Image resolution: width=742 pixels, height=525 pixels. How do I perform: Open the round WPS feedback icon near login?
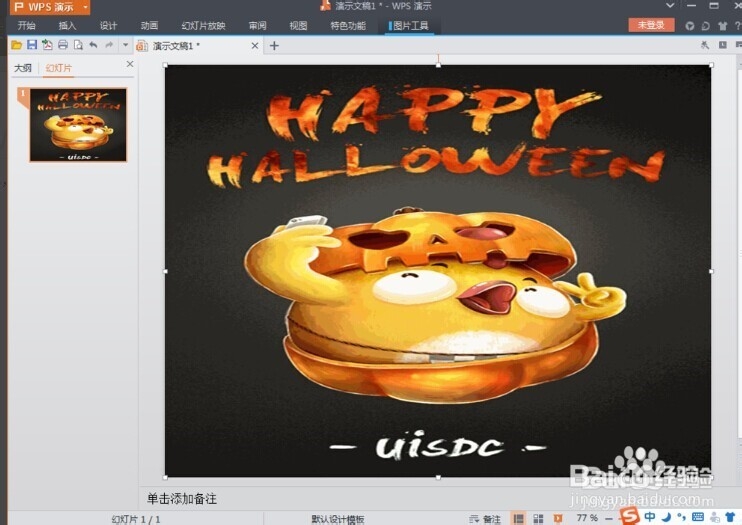[x=690, y=26]
